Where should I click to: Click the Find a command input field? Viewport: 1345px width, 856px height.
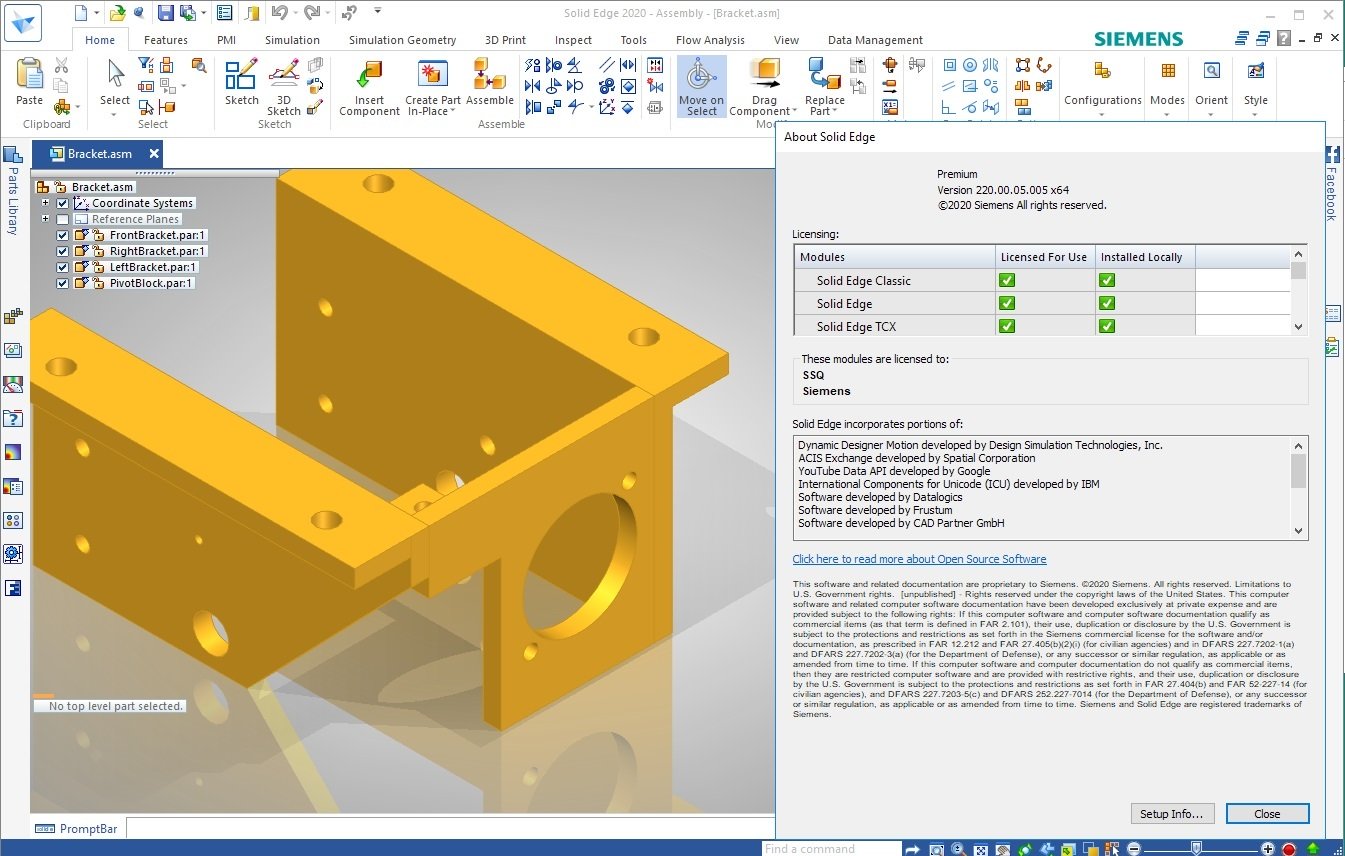(830, 849)
